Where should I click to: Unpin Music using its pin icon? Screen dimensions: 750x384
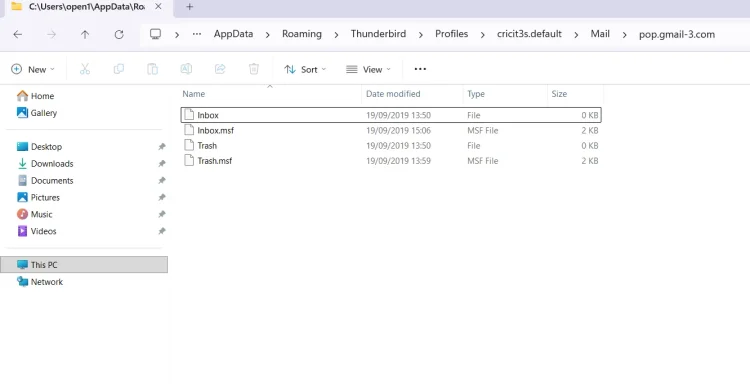tap(162, 214)
